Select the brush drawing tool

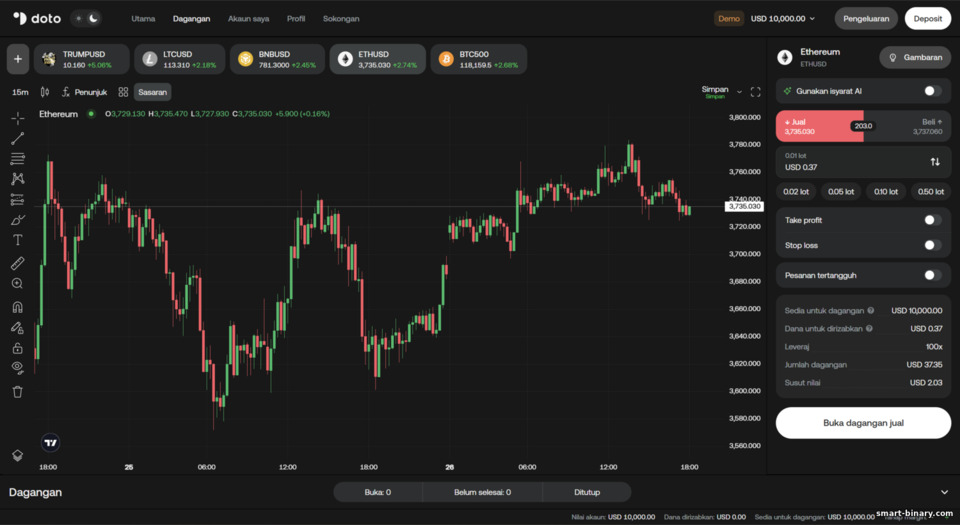18,220
